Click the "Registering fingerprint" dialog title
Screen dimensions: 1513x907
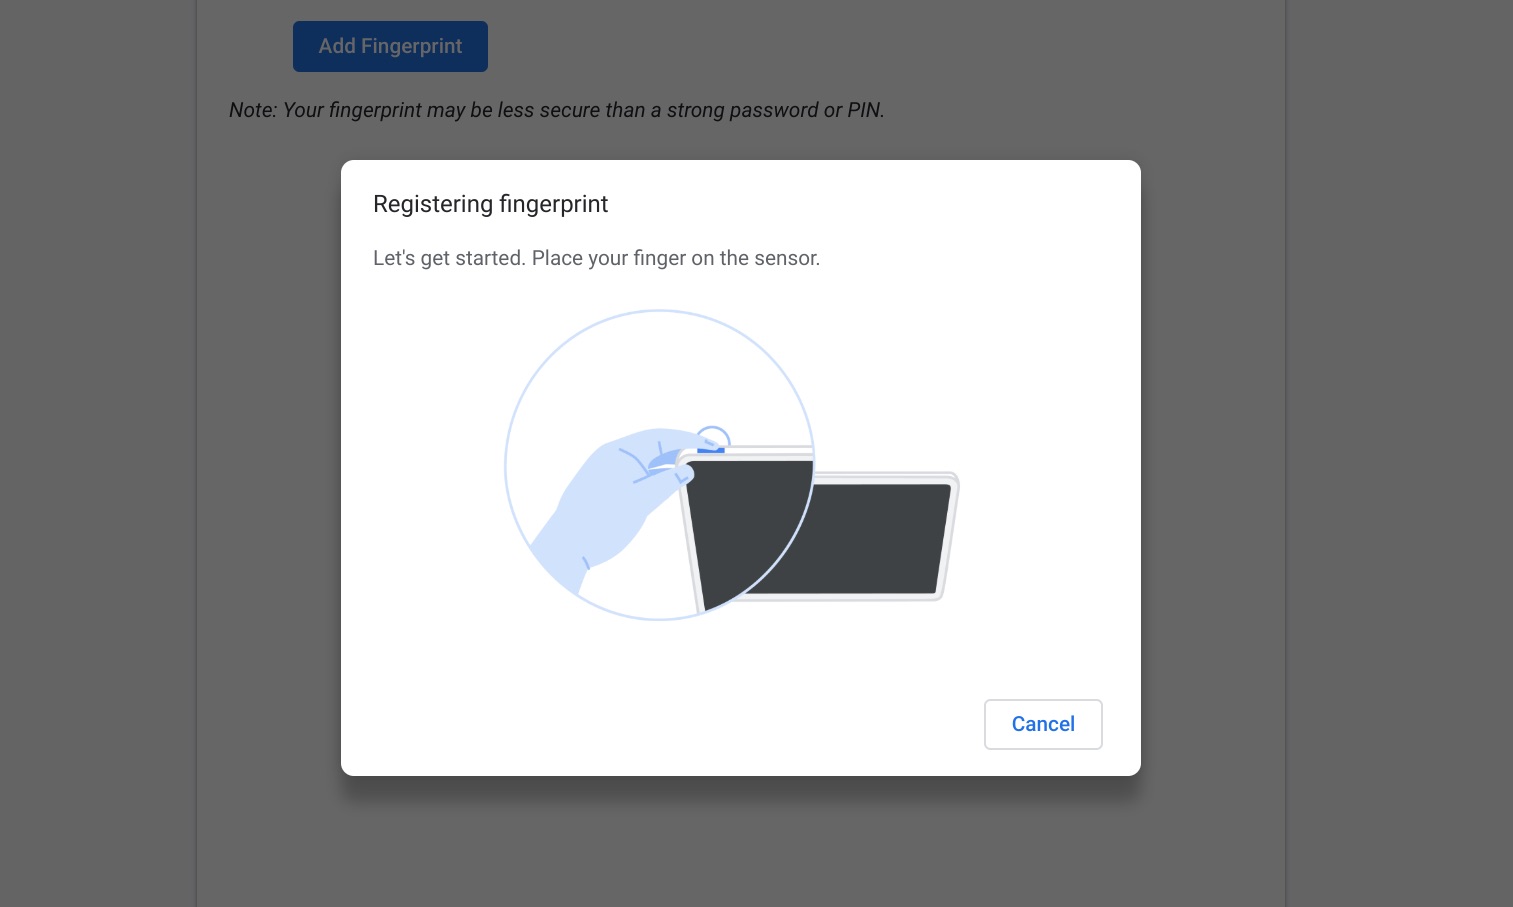click(x=490, y=204)
